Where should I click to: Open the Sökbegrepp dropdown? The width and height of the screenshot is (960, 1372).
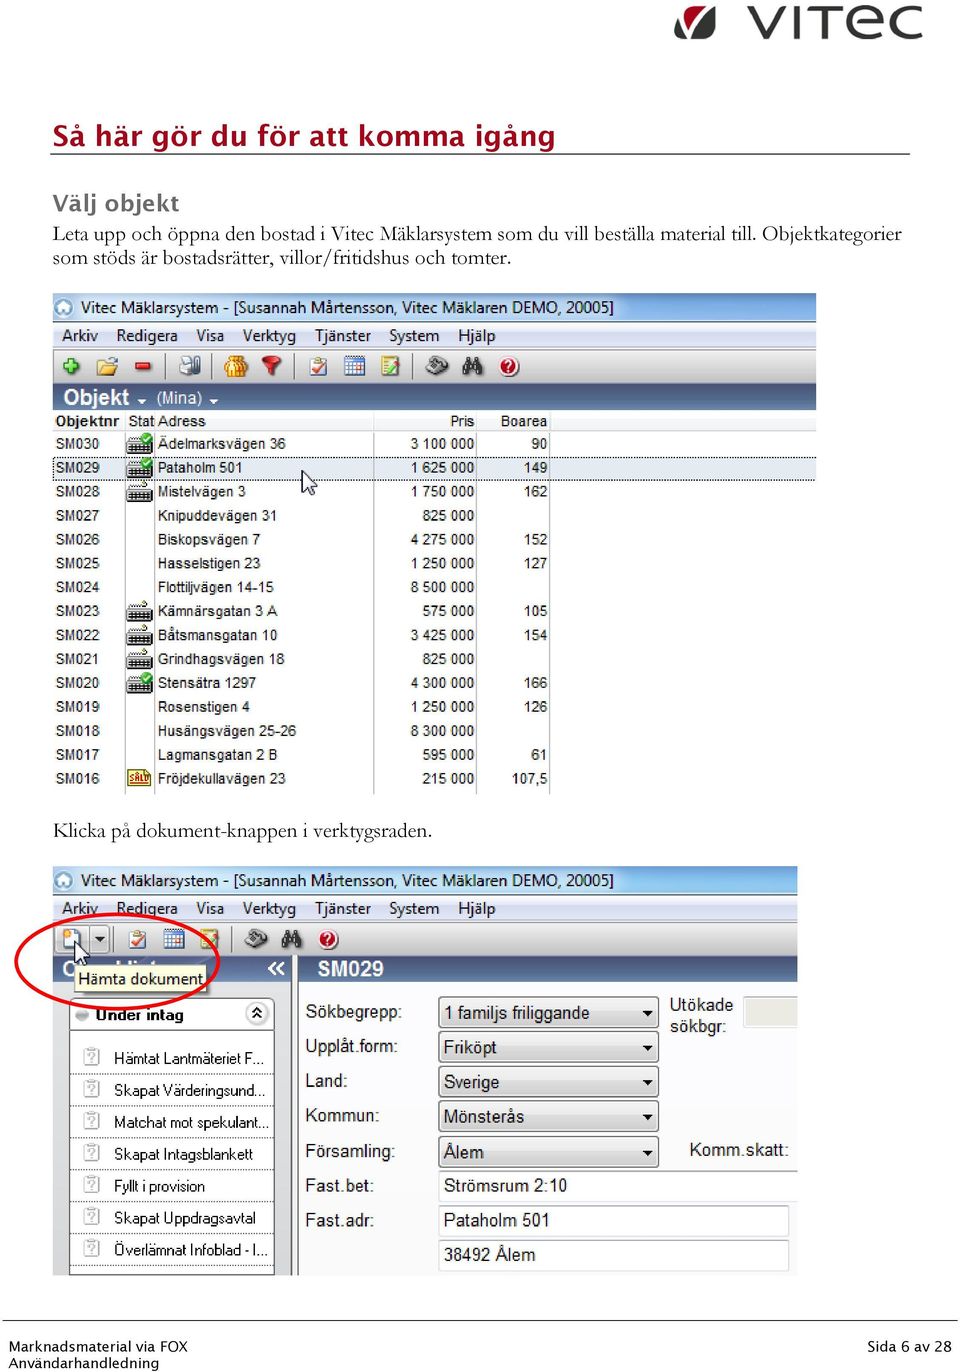(x=548, y=1013)
